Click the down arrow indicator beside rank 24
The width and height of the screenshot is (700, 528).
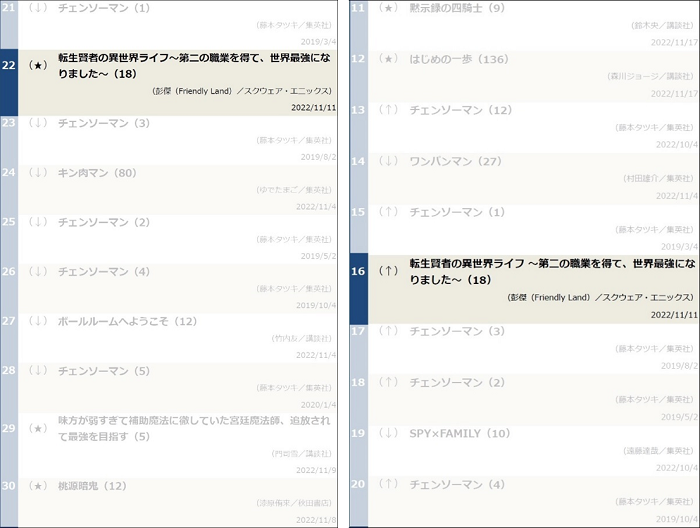coord(38,173)
